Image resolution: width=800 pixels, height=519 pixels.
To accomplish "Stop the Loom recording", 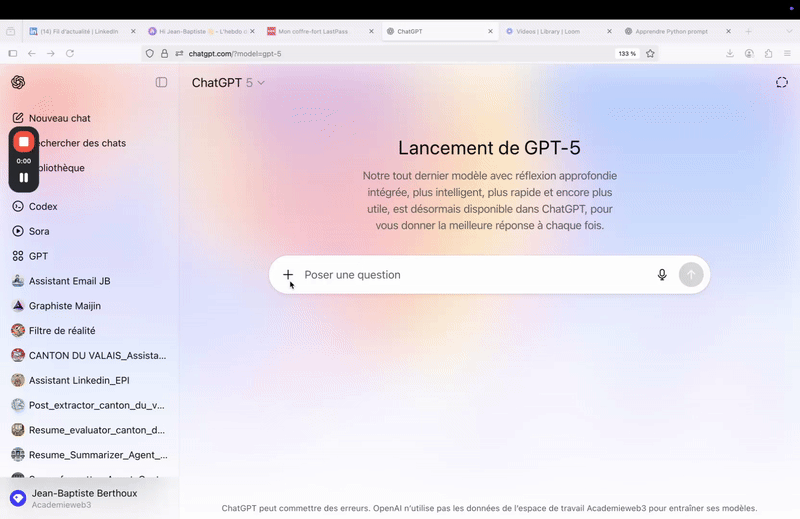I will pos(23,142).
